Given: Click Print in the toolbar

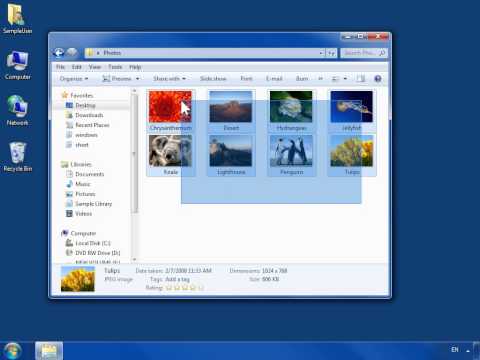Looking at the screenshot, I should [x=246, y=79].
